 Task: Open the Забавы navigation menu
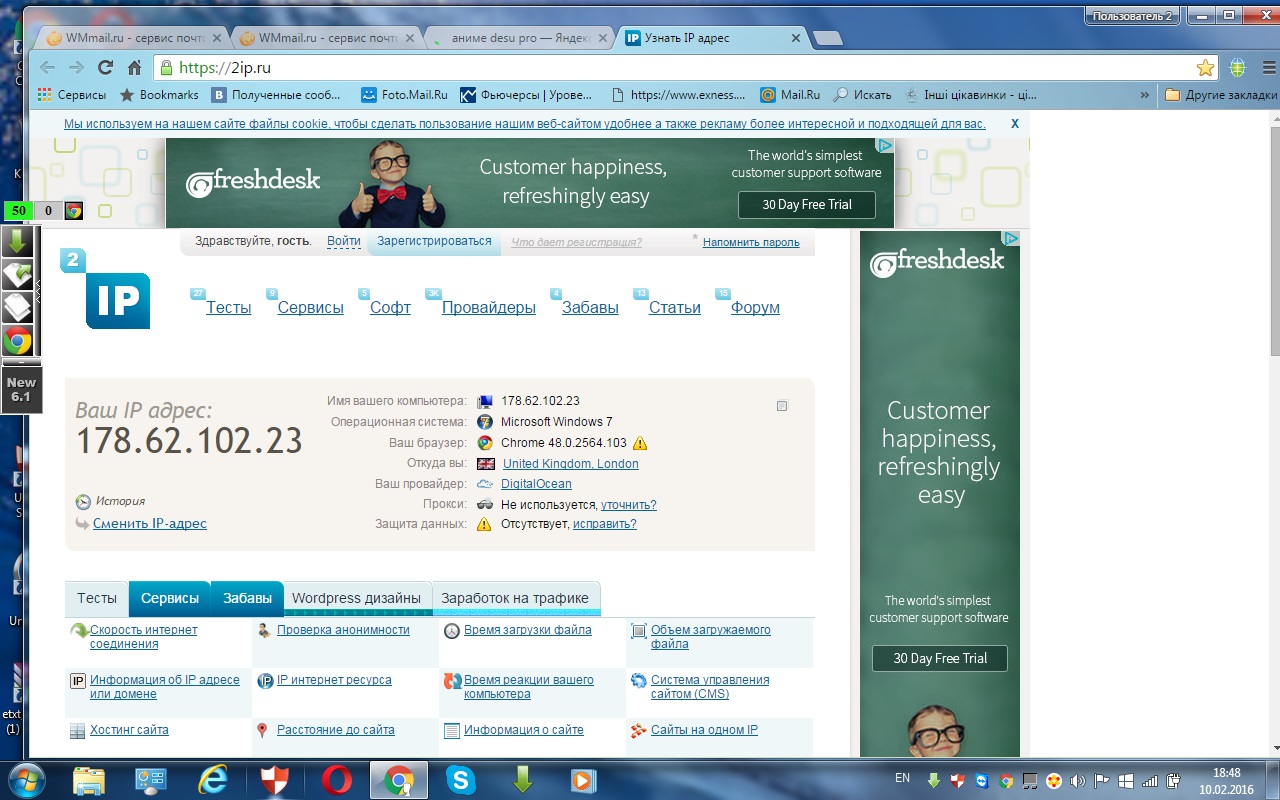pyautogui.click(x=590, y=307)
